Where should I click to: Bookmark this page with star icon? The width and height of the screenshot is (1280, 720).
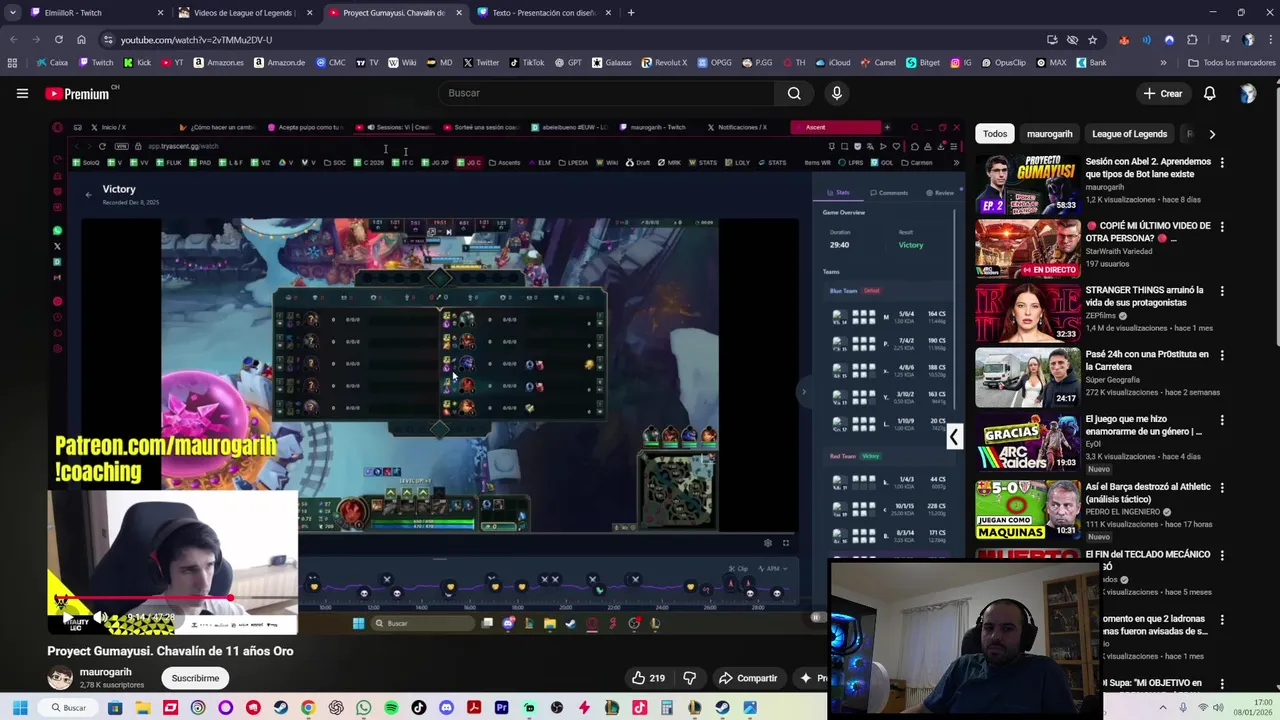pos(1092,40)
